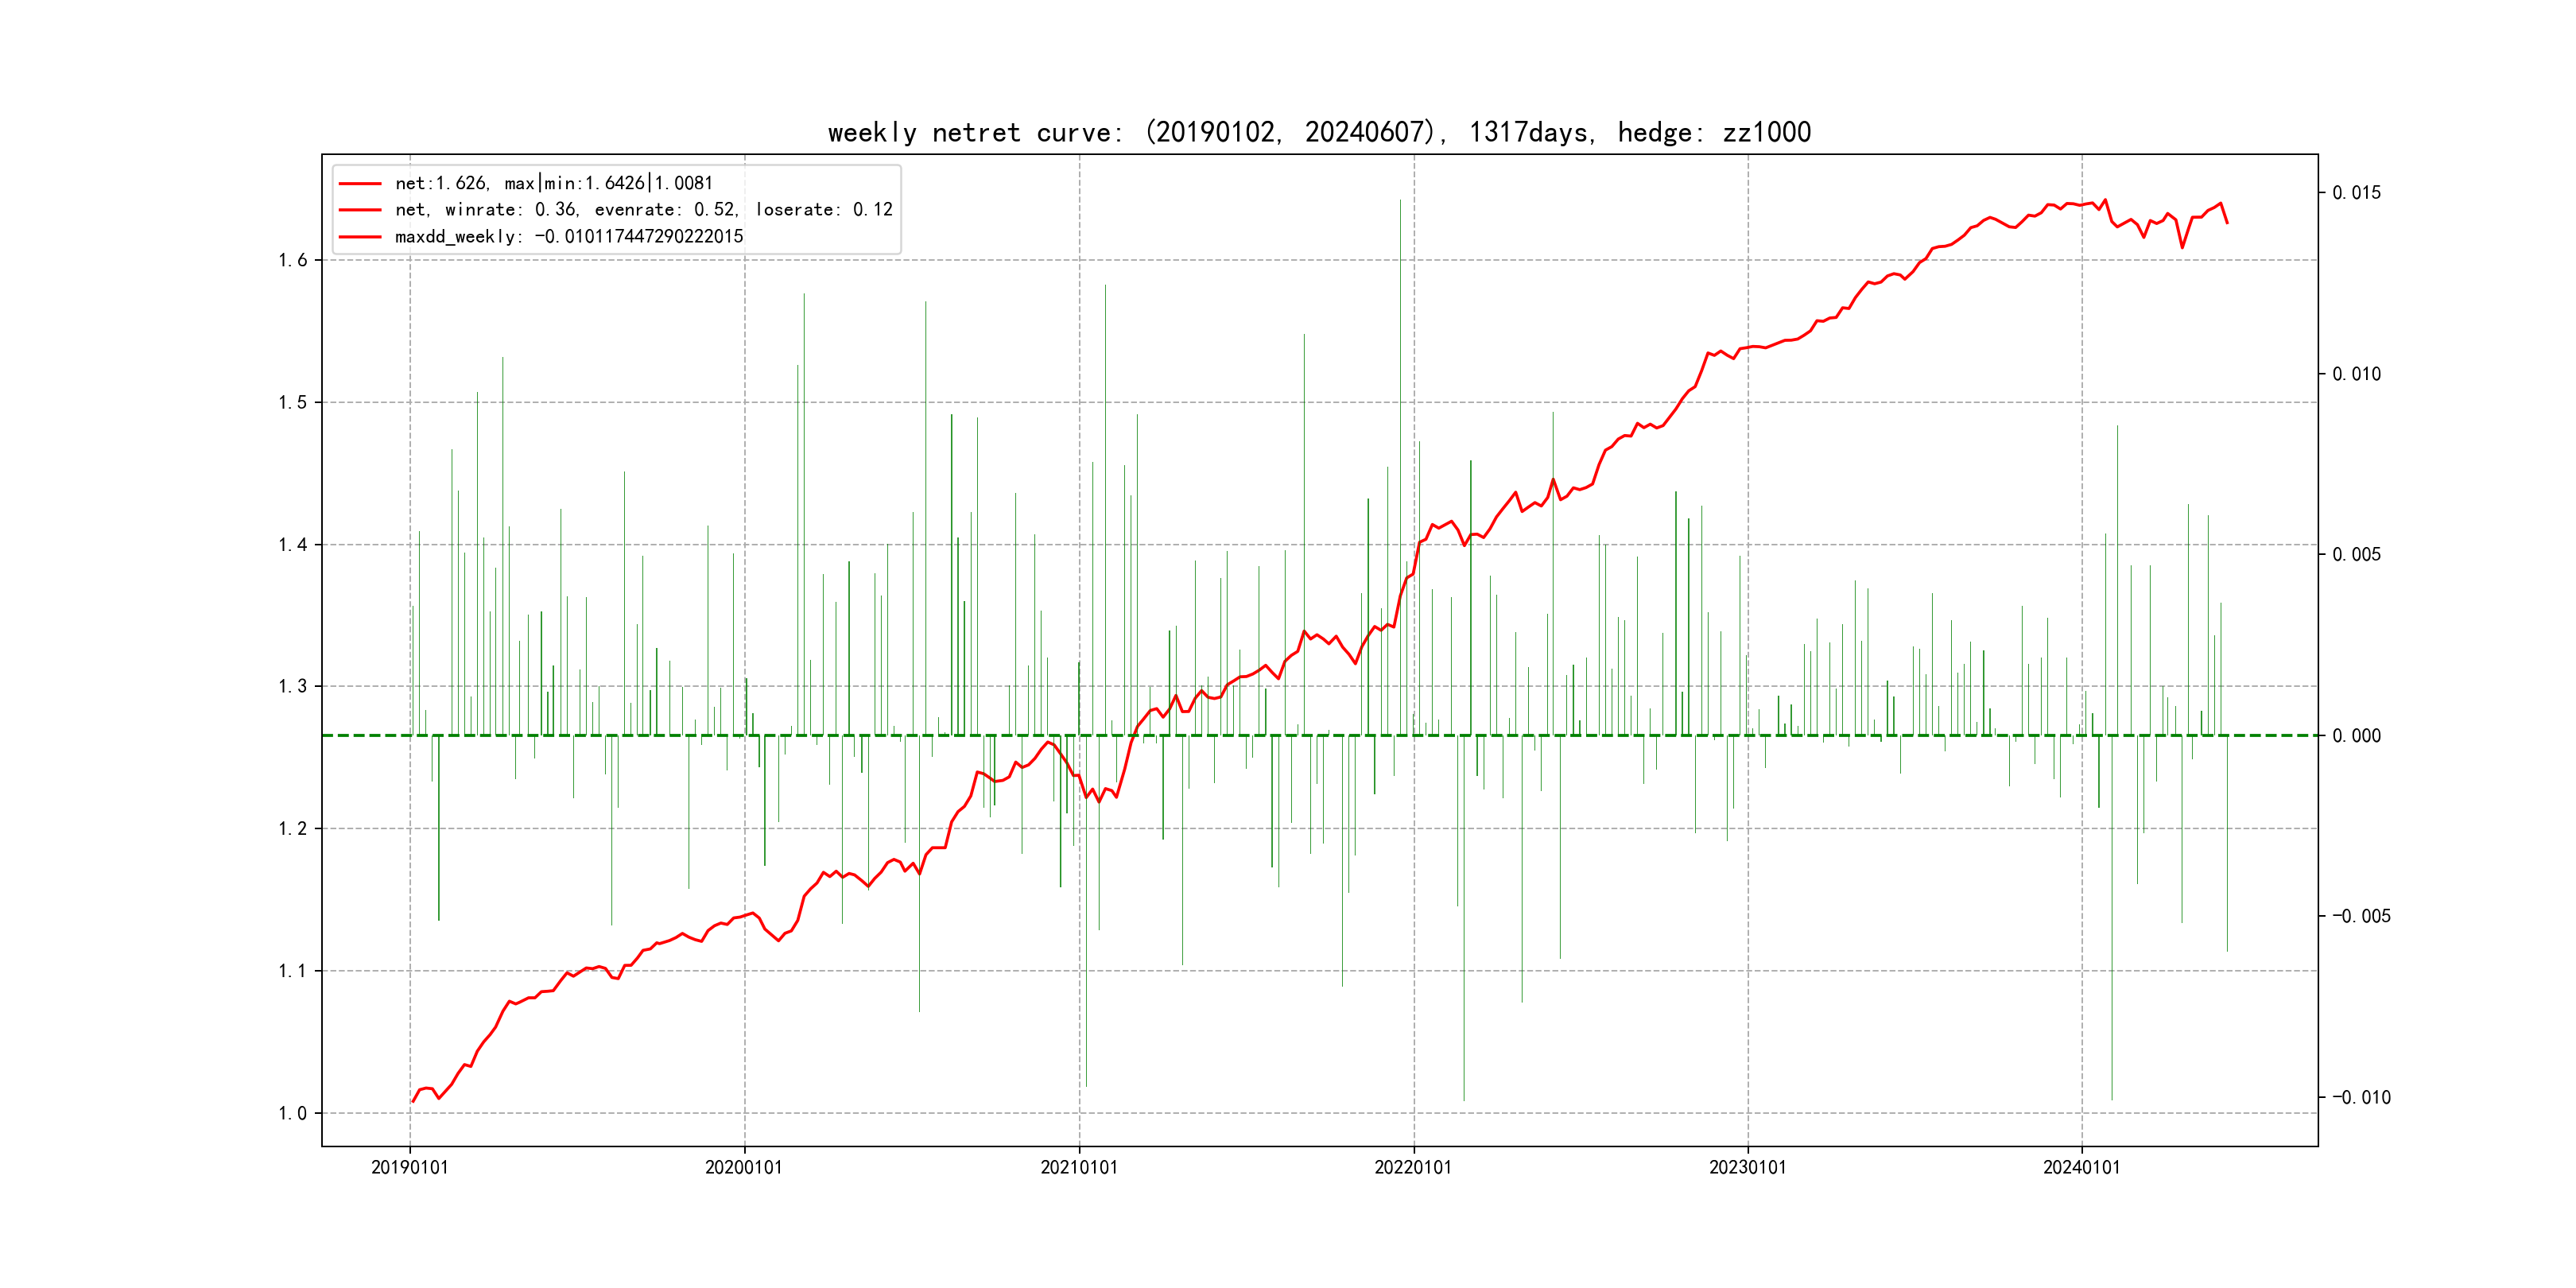Click the chart title text
This screenshot has height=1288, width=2576.
point(1319,132)
